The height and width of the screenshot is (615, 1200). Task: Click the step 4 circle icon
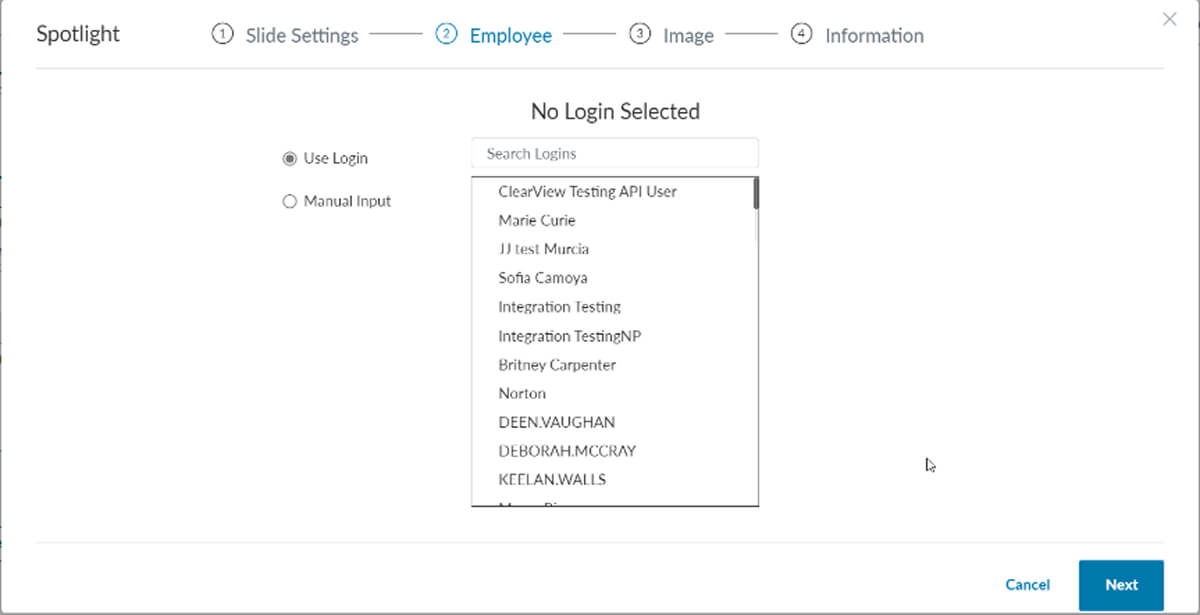(x=801, y=35)
